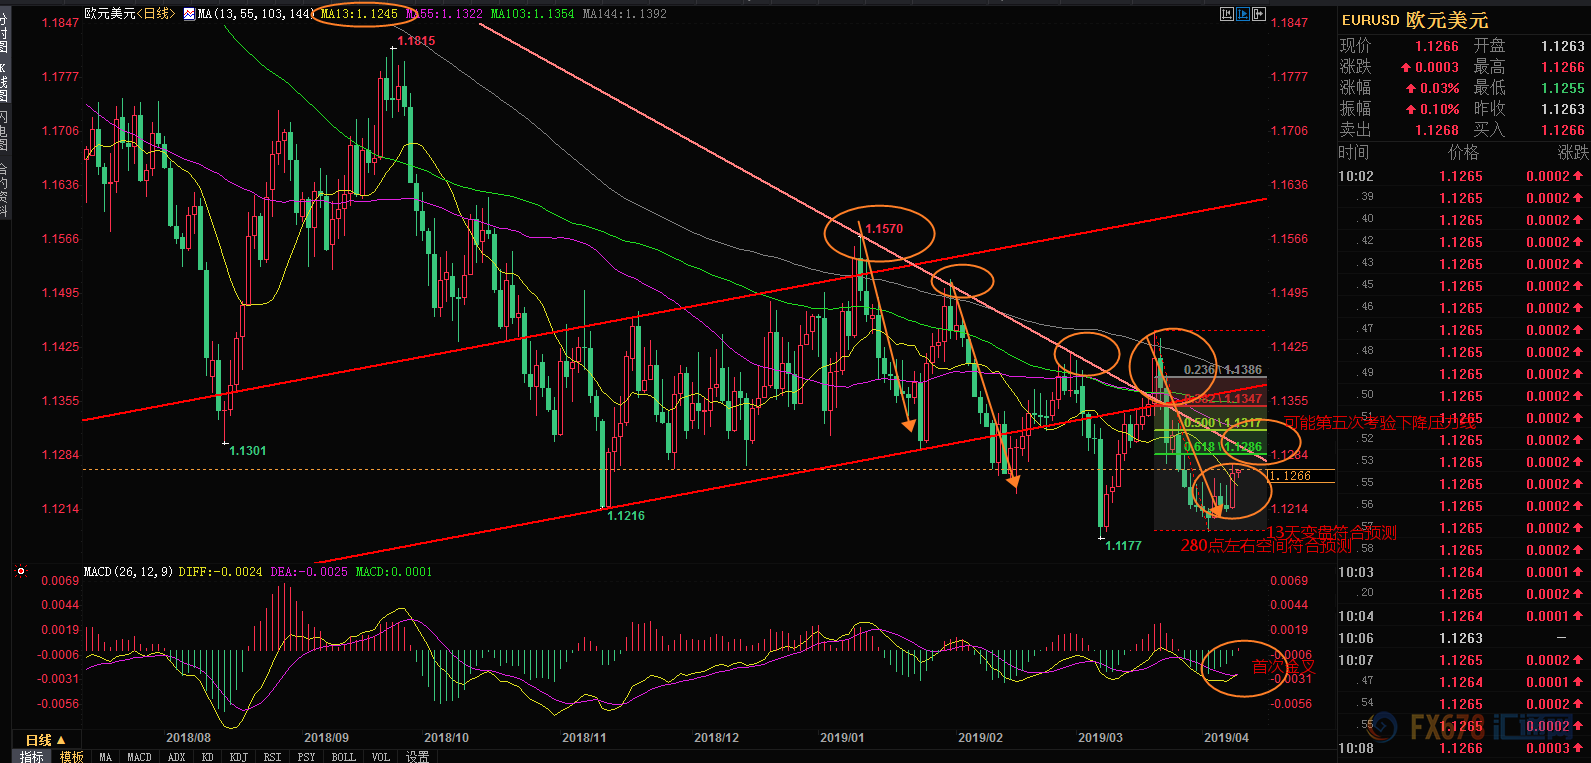This screenshot has height=763, width=1591.
Task: Click the 欧元美元<日线> chart title
Action: [129, 14]
